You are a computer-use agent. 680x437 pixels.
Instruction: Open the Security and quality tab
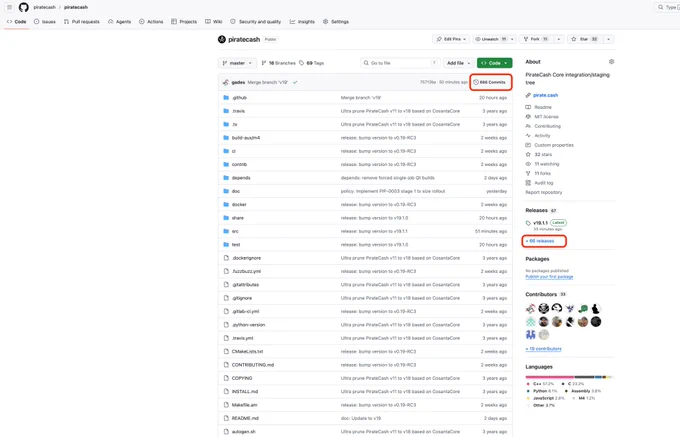[x=255, y=21]
